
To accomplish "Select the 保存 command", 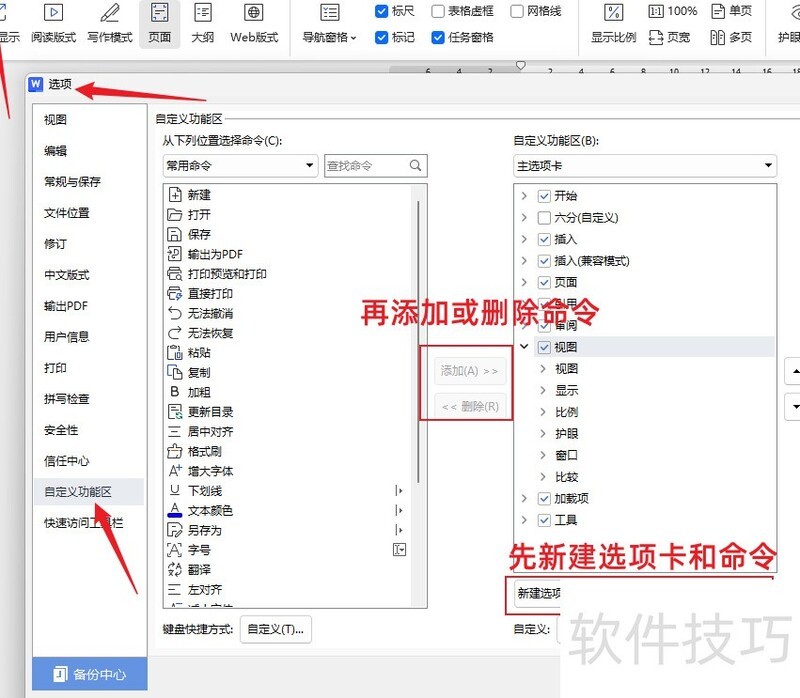I will click(x=288, y=235).
